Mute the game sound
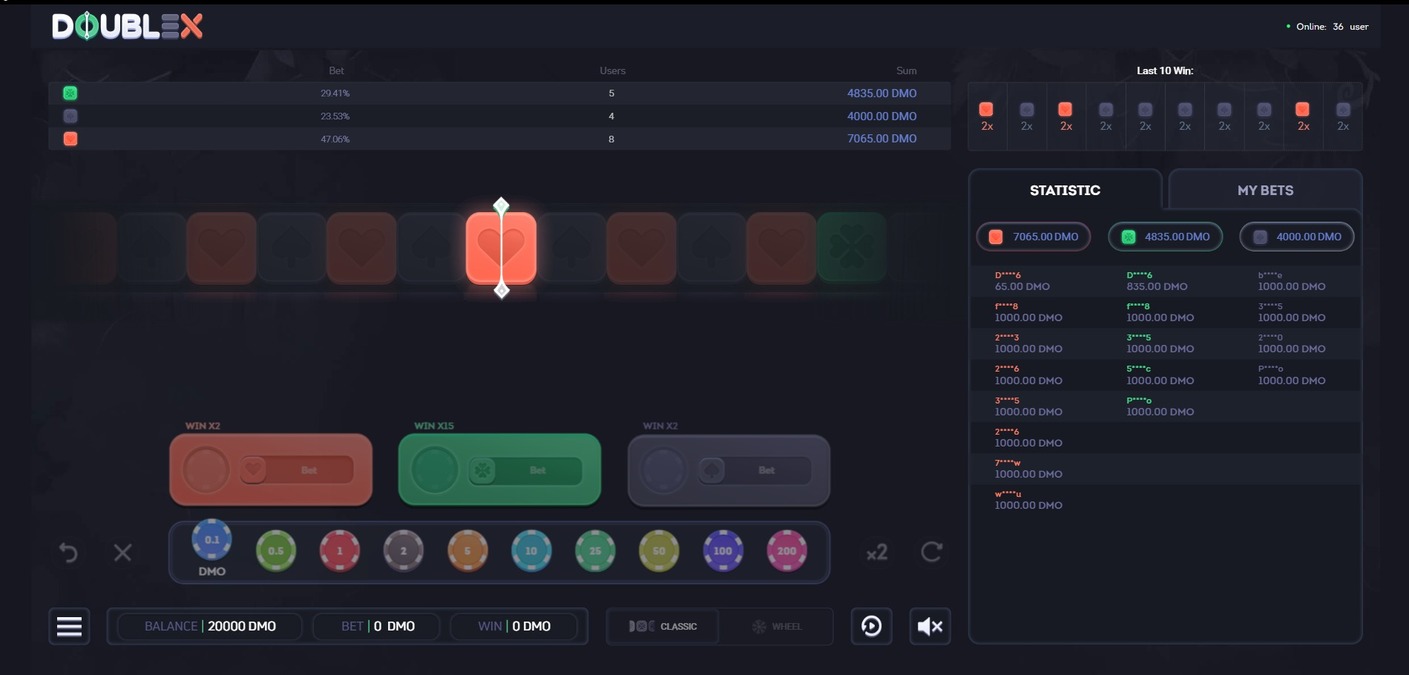1409x675 pixels. click(x=929, y=625)
